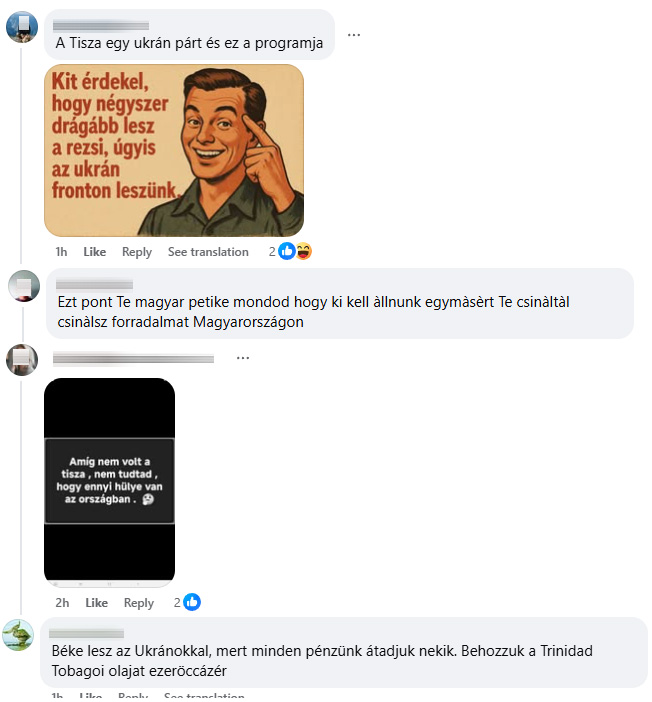The image size is (652, 702).
Task: Click the blurred author name of the first comment
Action: pyautogui.click(x=101, y=26)
